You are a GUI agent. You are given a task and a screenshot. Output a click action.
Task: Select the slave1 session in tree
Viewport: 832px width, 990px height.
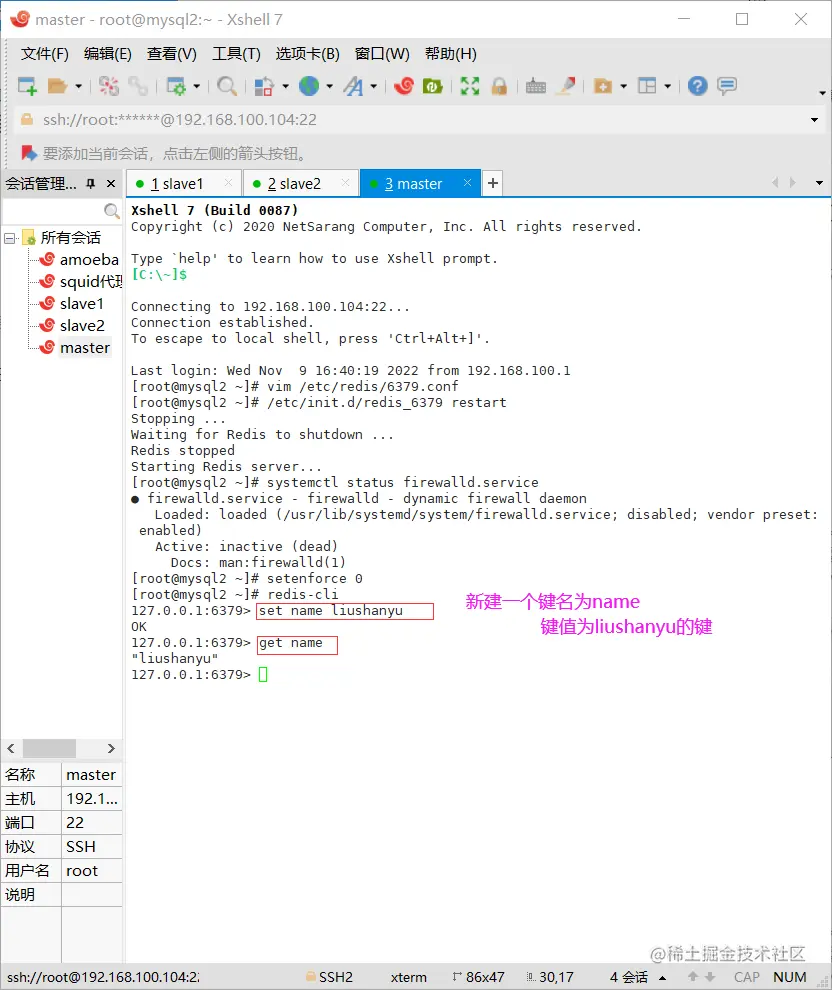(x=81, y=304)
